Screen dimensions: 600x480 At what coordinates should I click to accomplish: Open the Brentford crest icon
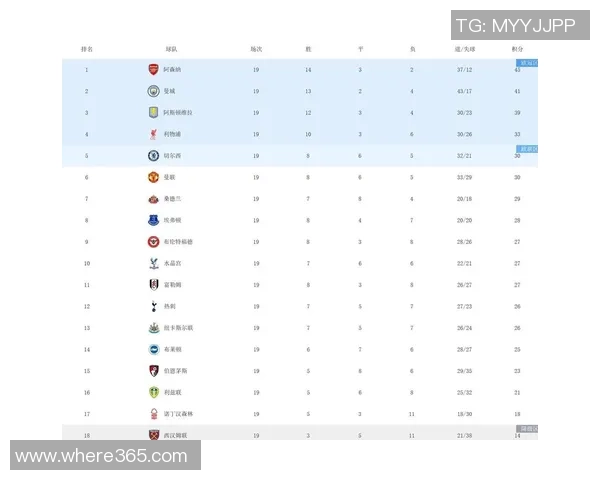click(153, 242)
